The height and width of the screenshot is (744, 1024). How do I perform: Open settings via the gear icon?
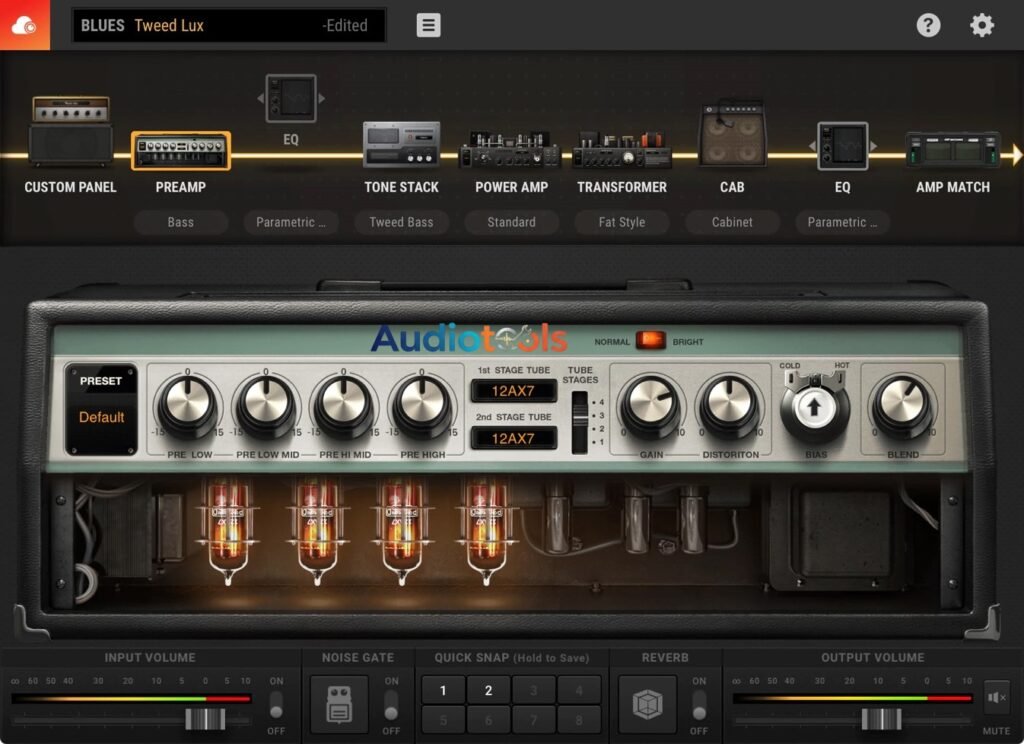[982, 25]
